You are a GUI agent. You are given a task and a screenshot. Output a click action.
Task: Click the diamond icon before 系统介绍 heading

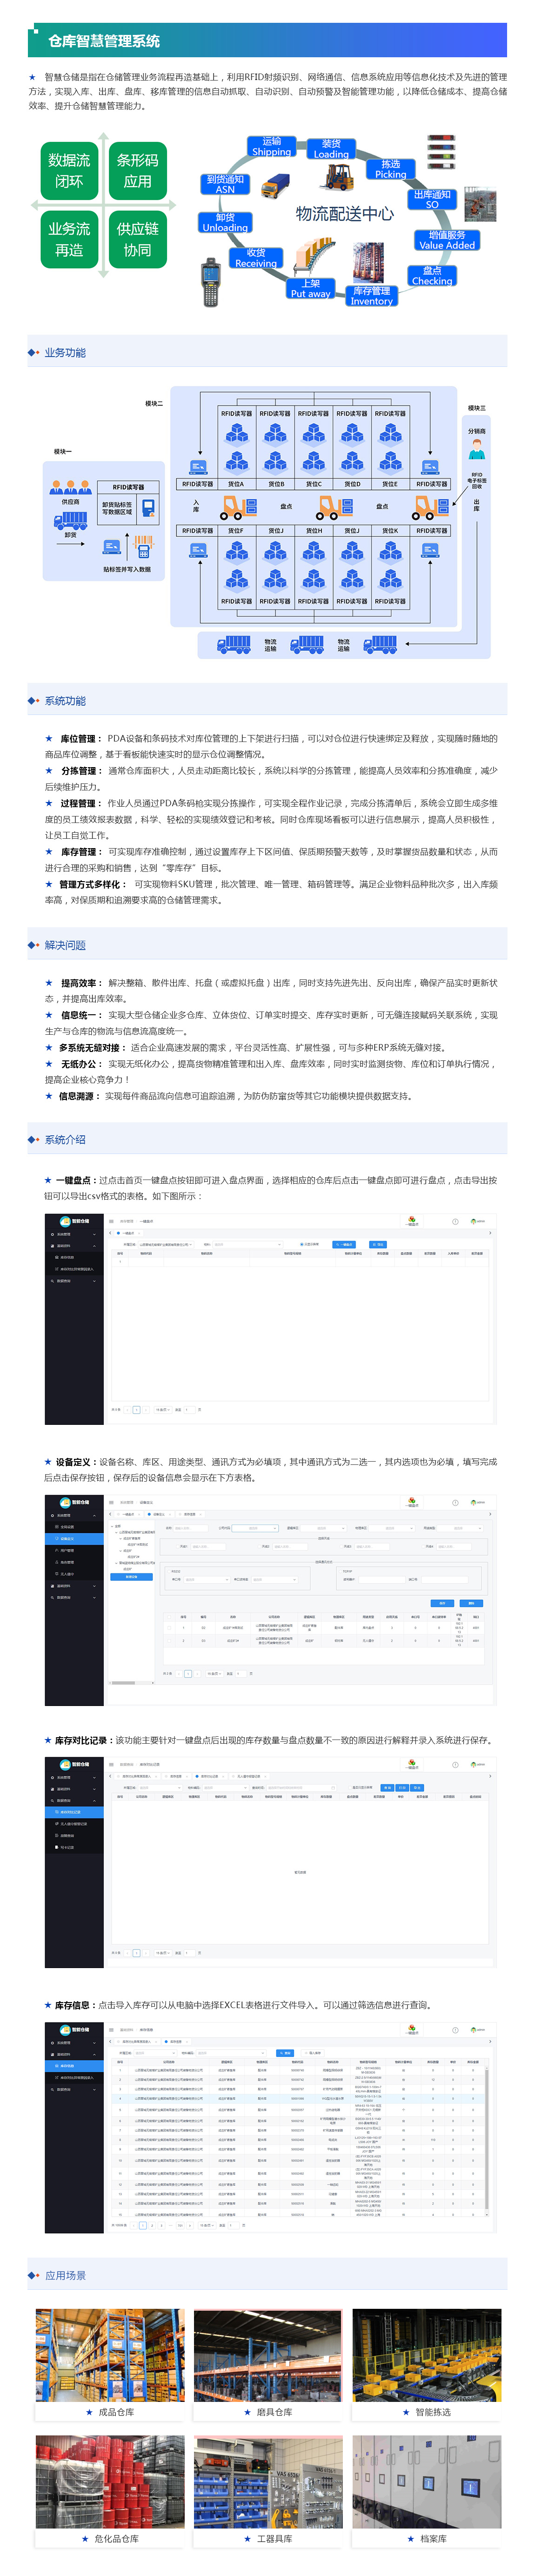(34, 1139)
